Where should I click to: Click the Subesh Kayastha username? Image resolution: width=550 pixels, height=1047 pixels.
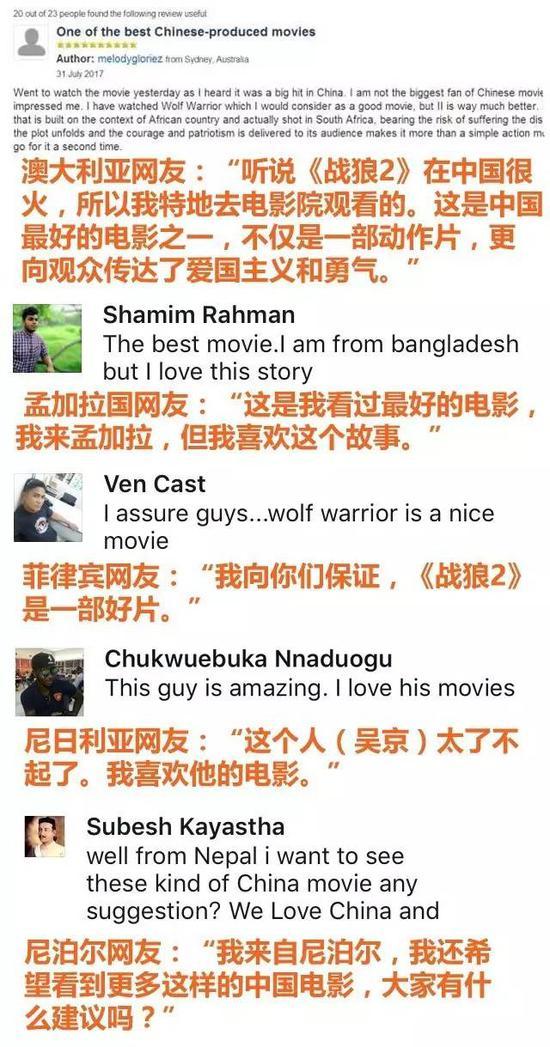[x=186, y=827]
